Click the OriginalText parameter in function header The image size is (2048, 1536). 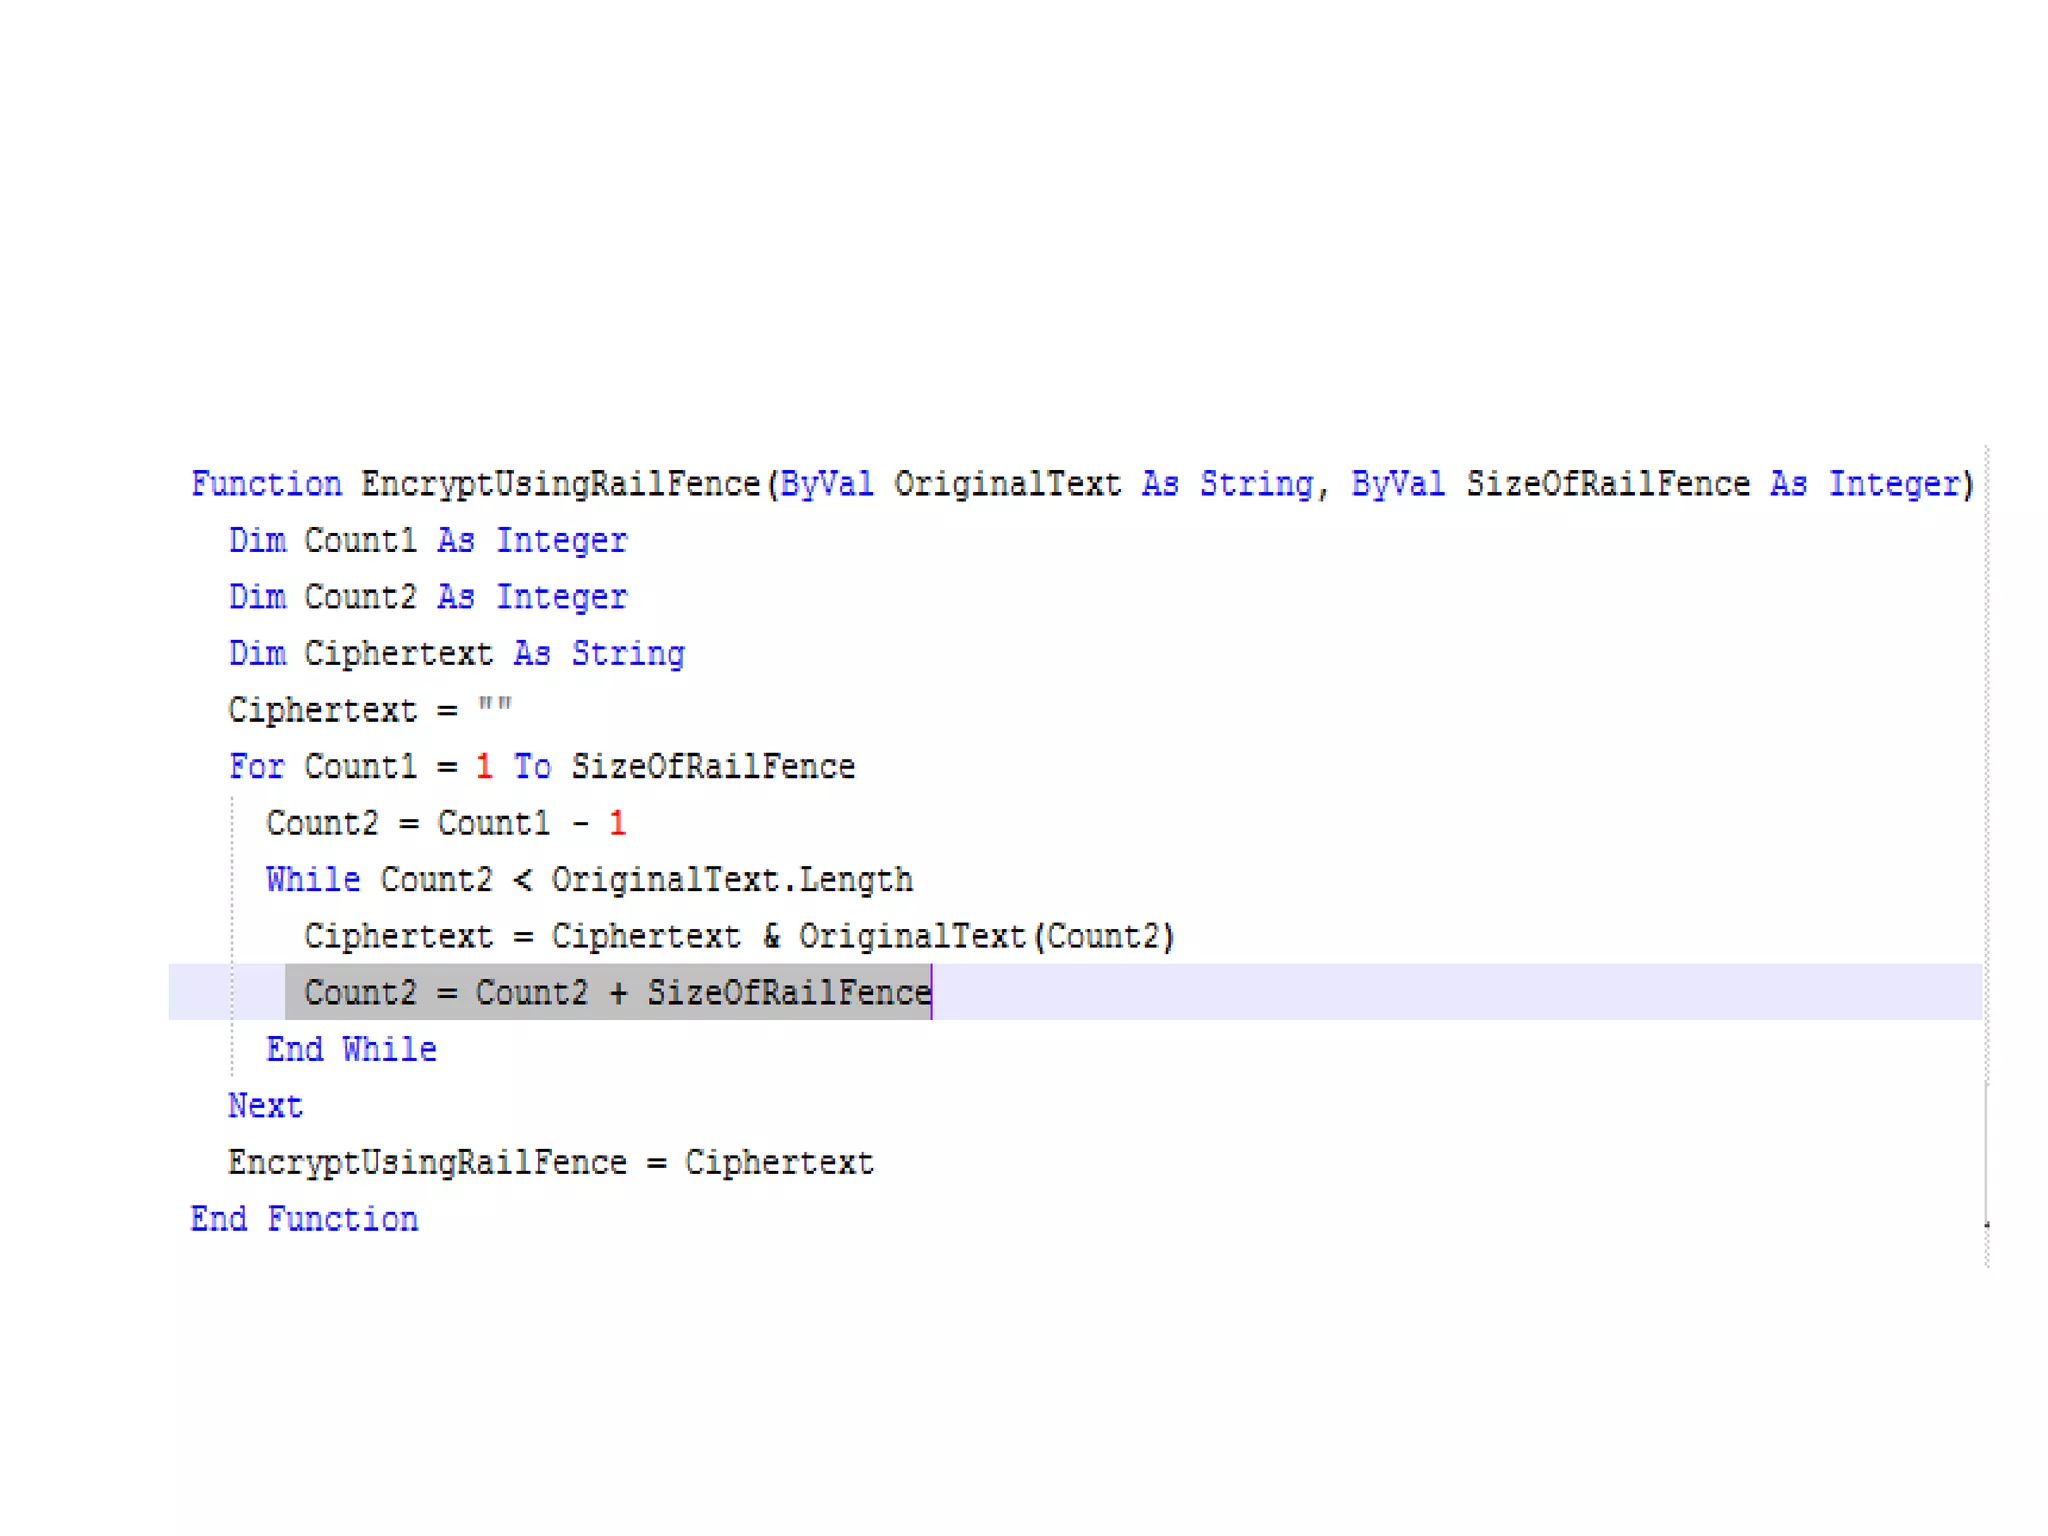point(1007,484)
